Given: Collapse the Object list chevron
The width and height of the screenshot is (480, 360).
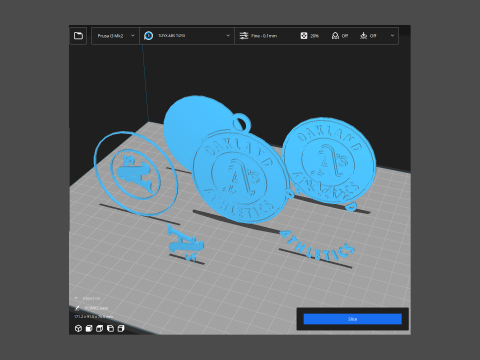Looking at the screenshot, I should [76, 298].
